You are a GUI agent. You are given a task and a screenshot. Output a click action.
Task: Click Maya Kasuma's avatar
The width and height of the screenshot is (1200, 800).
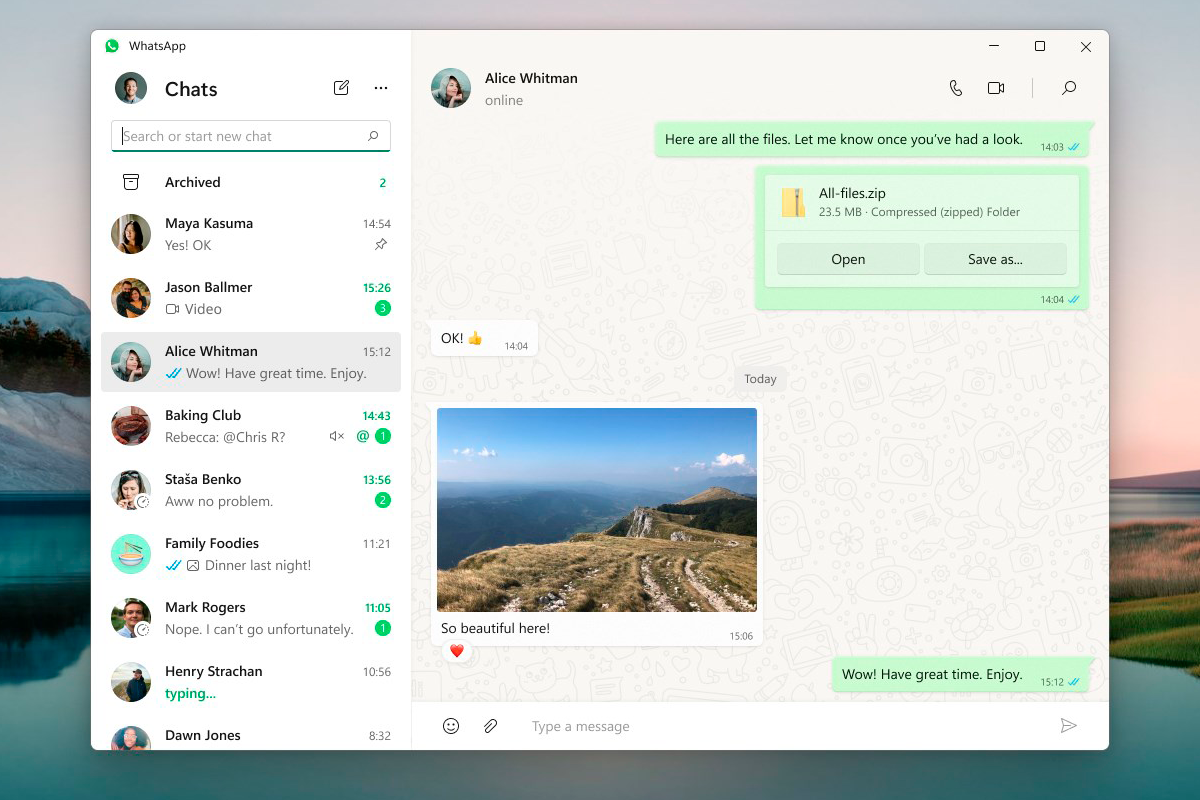(131, 234)
